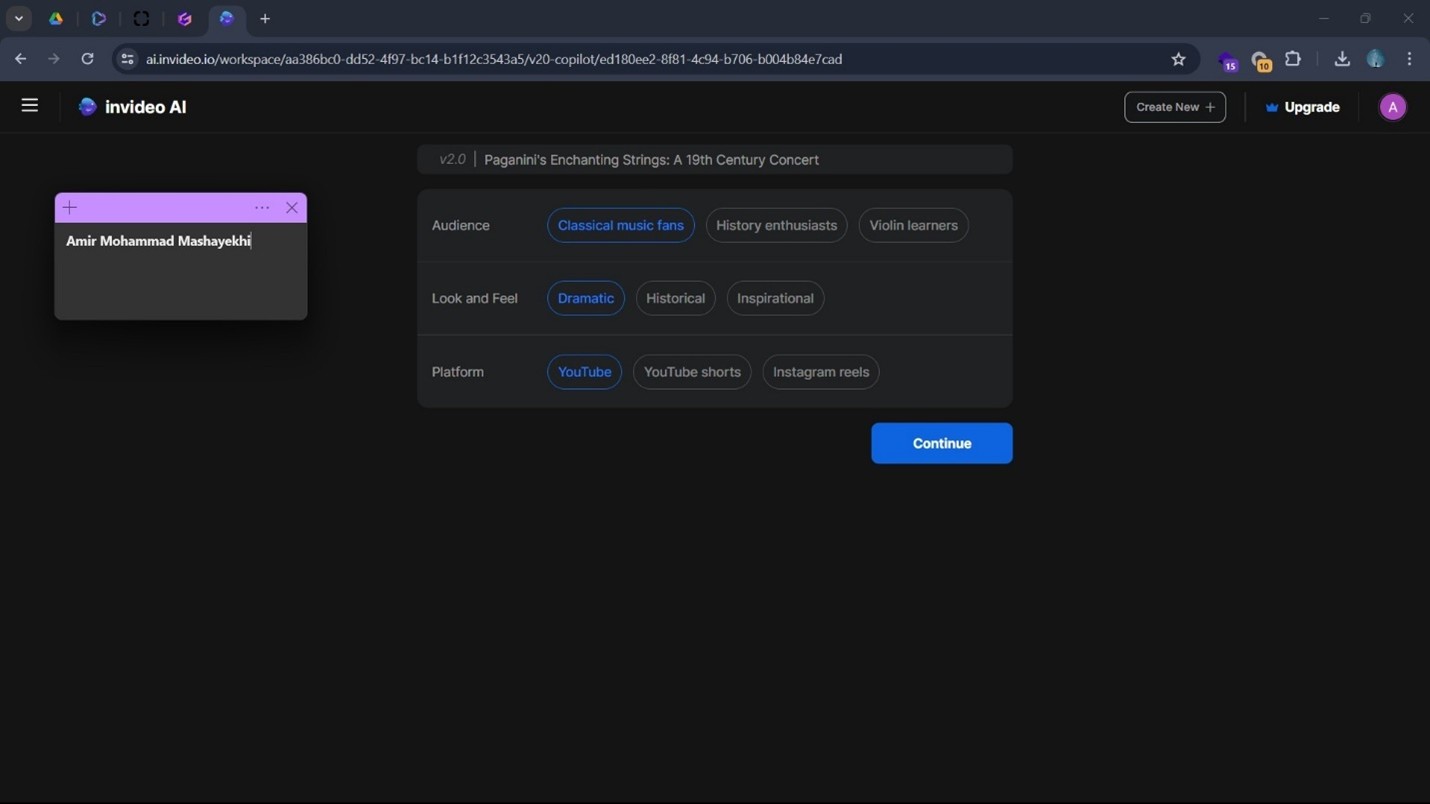The width and height of the screenshot is (1430, 804).
Task: Click the extension icon with badge 10
Action: click(x=1260, y=60)
